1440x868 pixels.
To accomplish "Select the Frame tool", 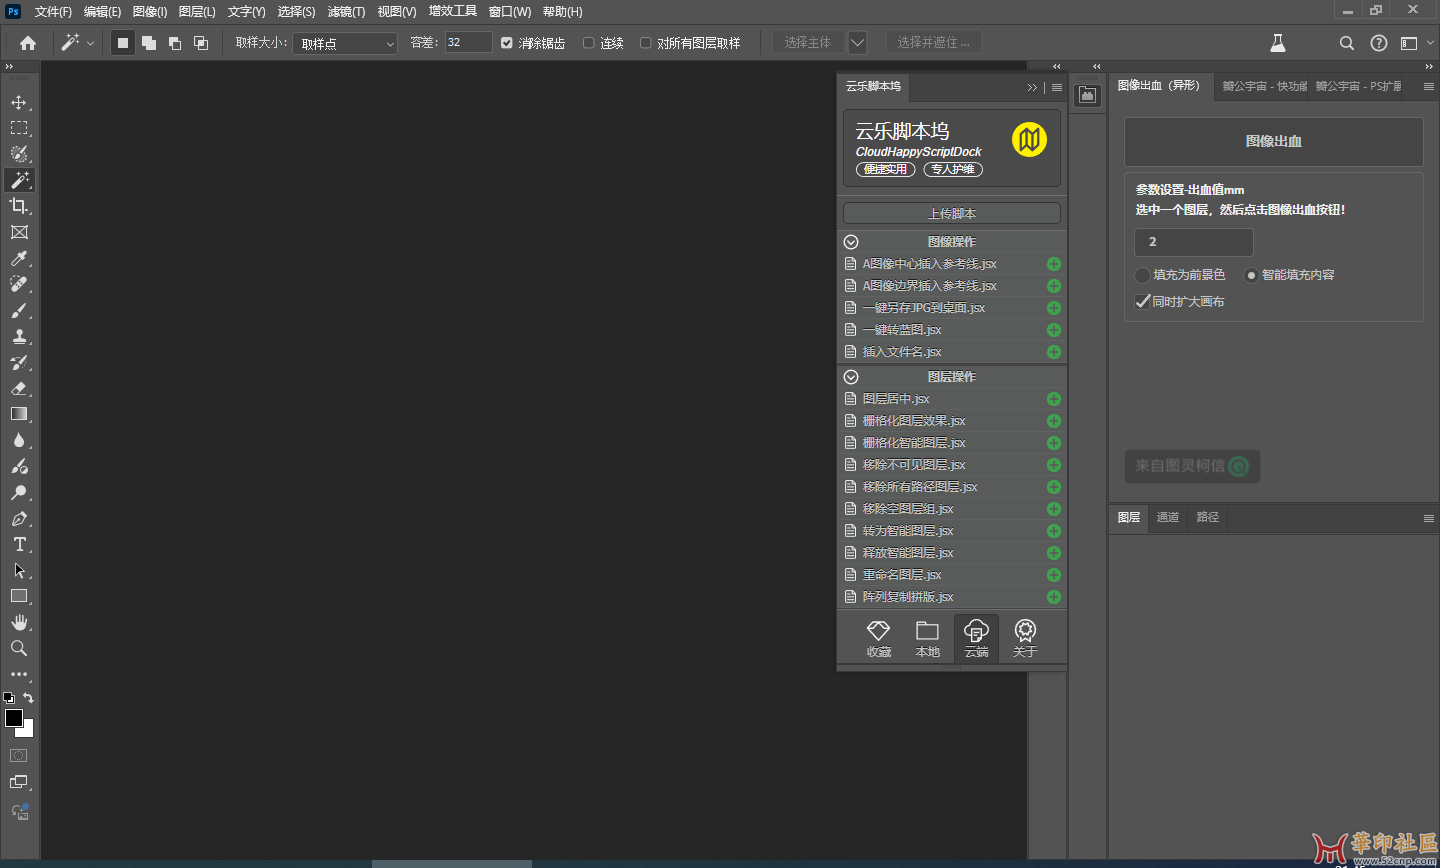I will tap(19, 232).
